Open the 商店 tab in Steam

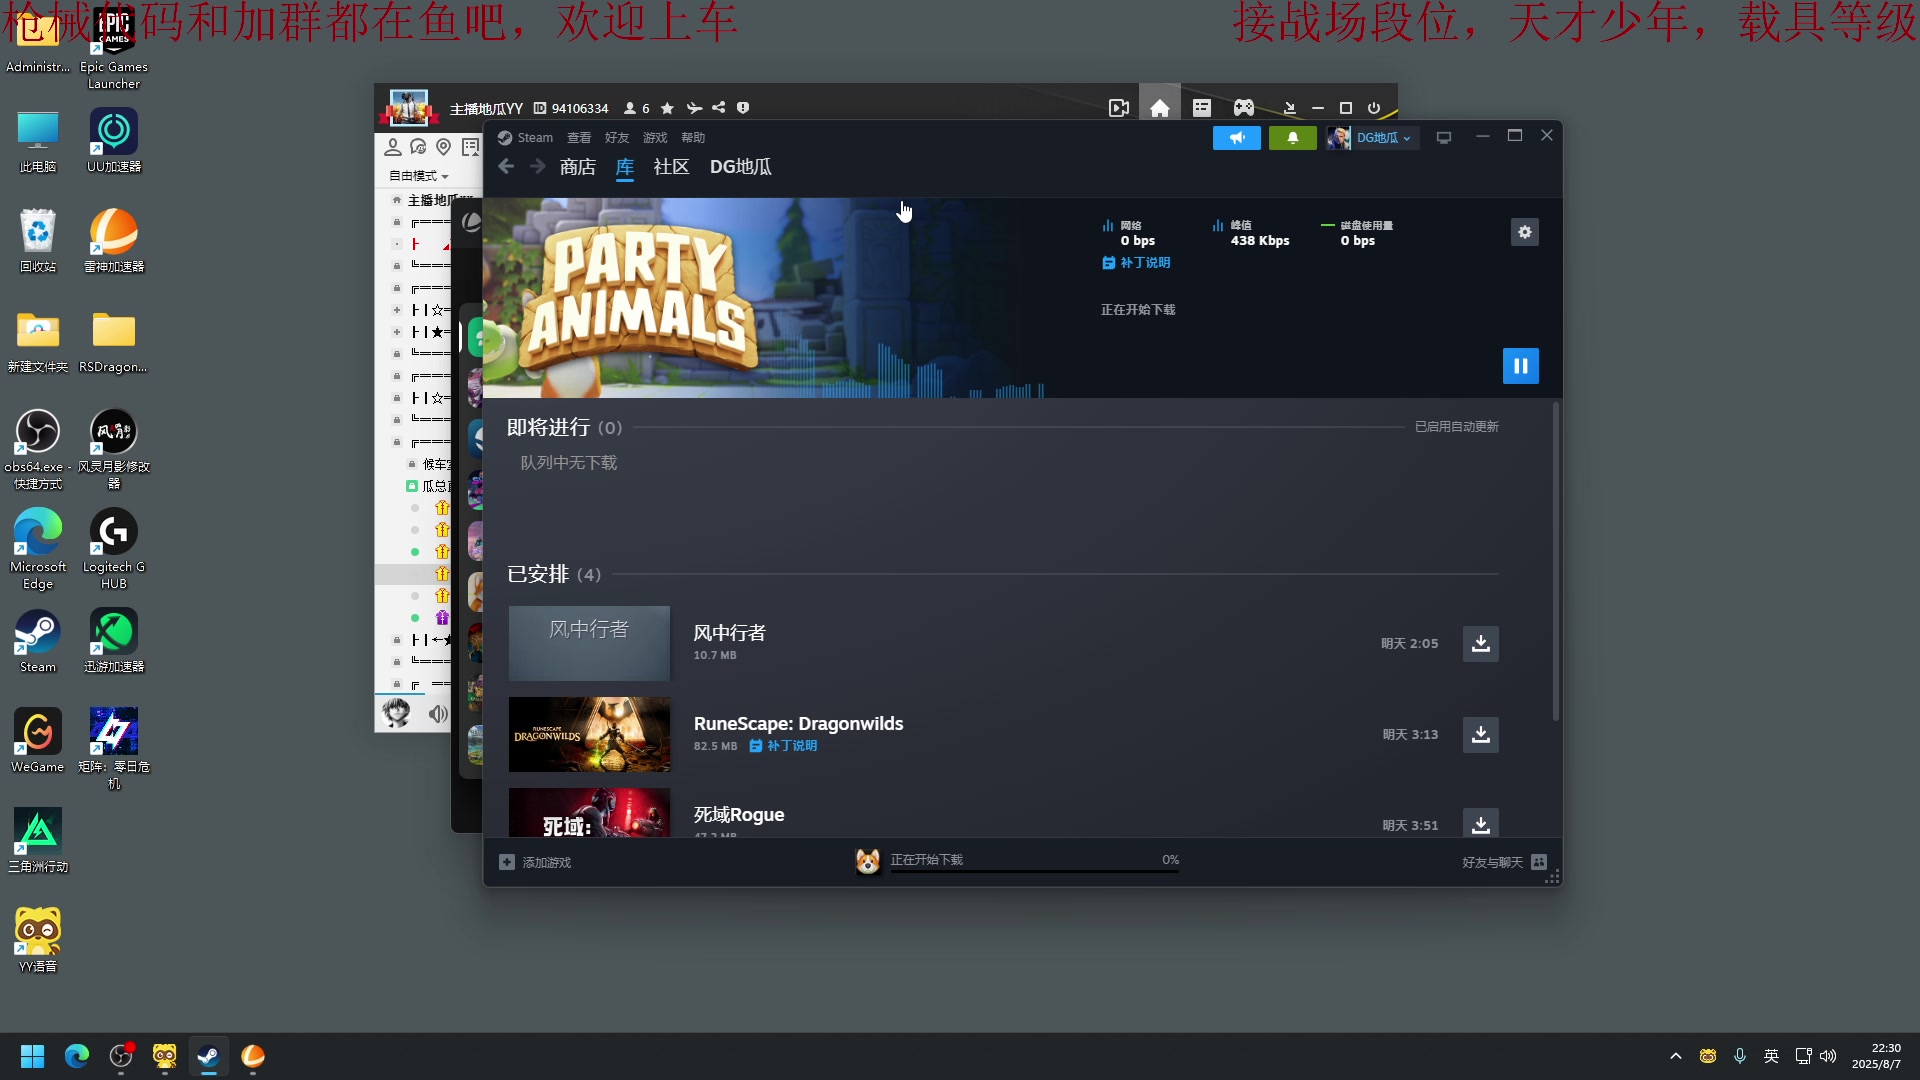[578, 167]
